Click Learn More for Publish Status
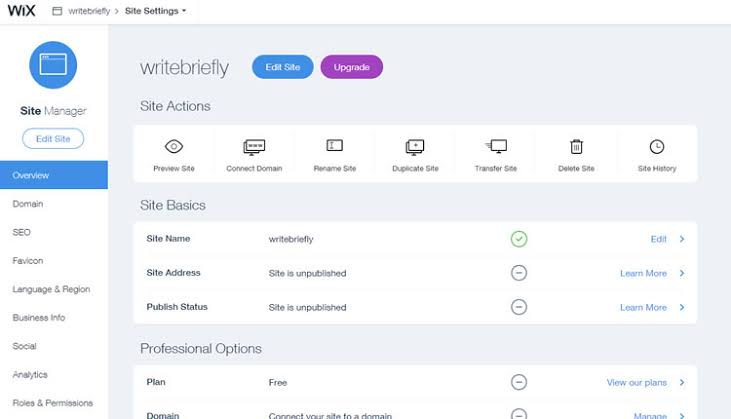 pyautogui.click(x=643, y=308)
